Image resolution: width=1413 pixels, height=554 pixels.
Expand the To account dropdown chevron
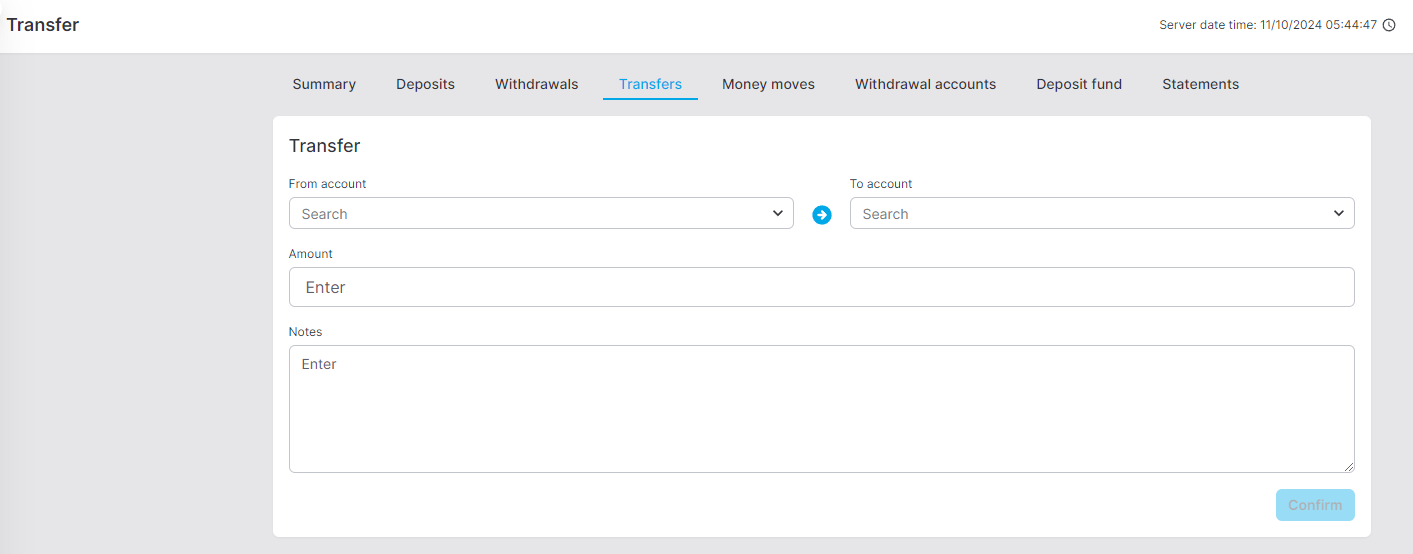1339,213
